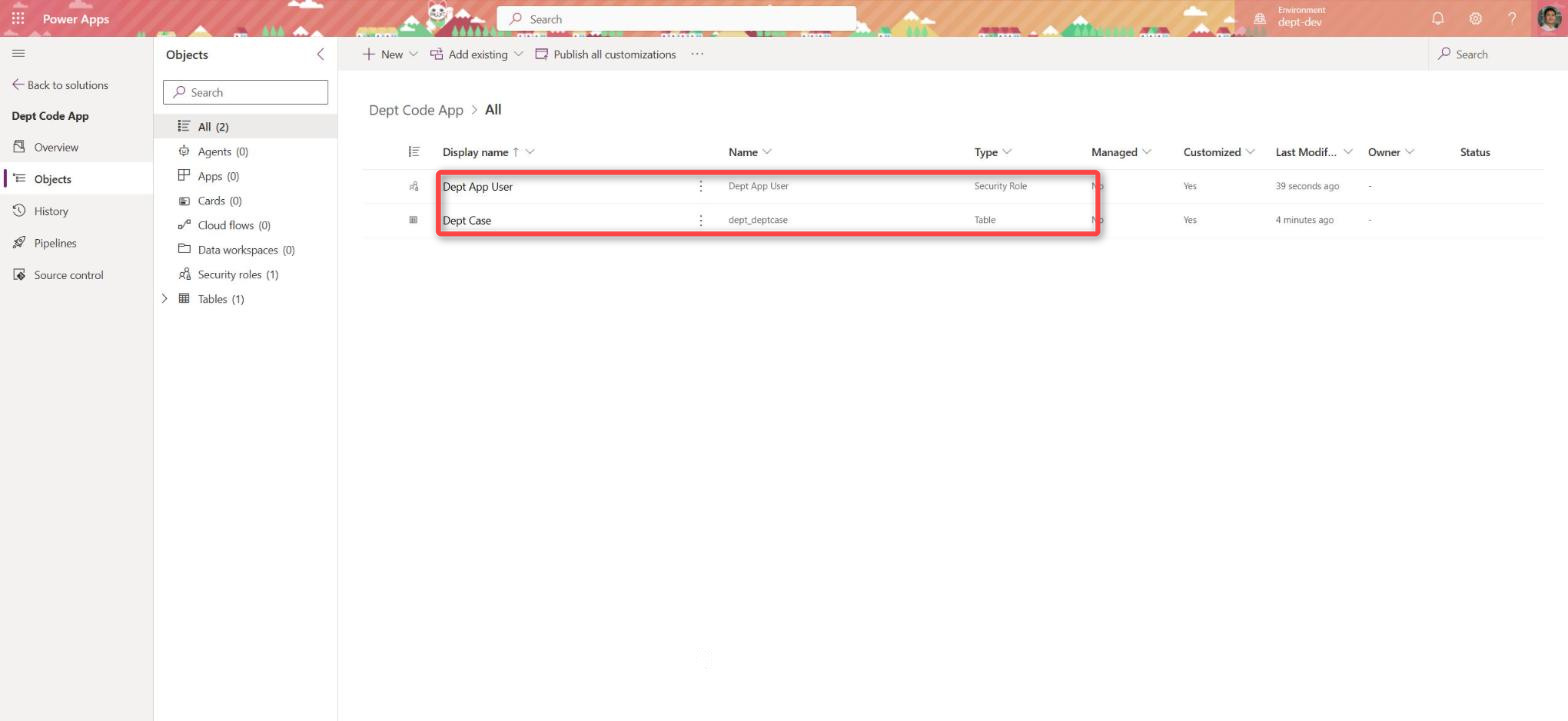The width and height of the screenshot is (1568, 721).
Task: Click Publish all customizations
Action: 606,54
